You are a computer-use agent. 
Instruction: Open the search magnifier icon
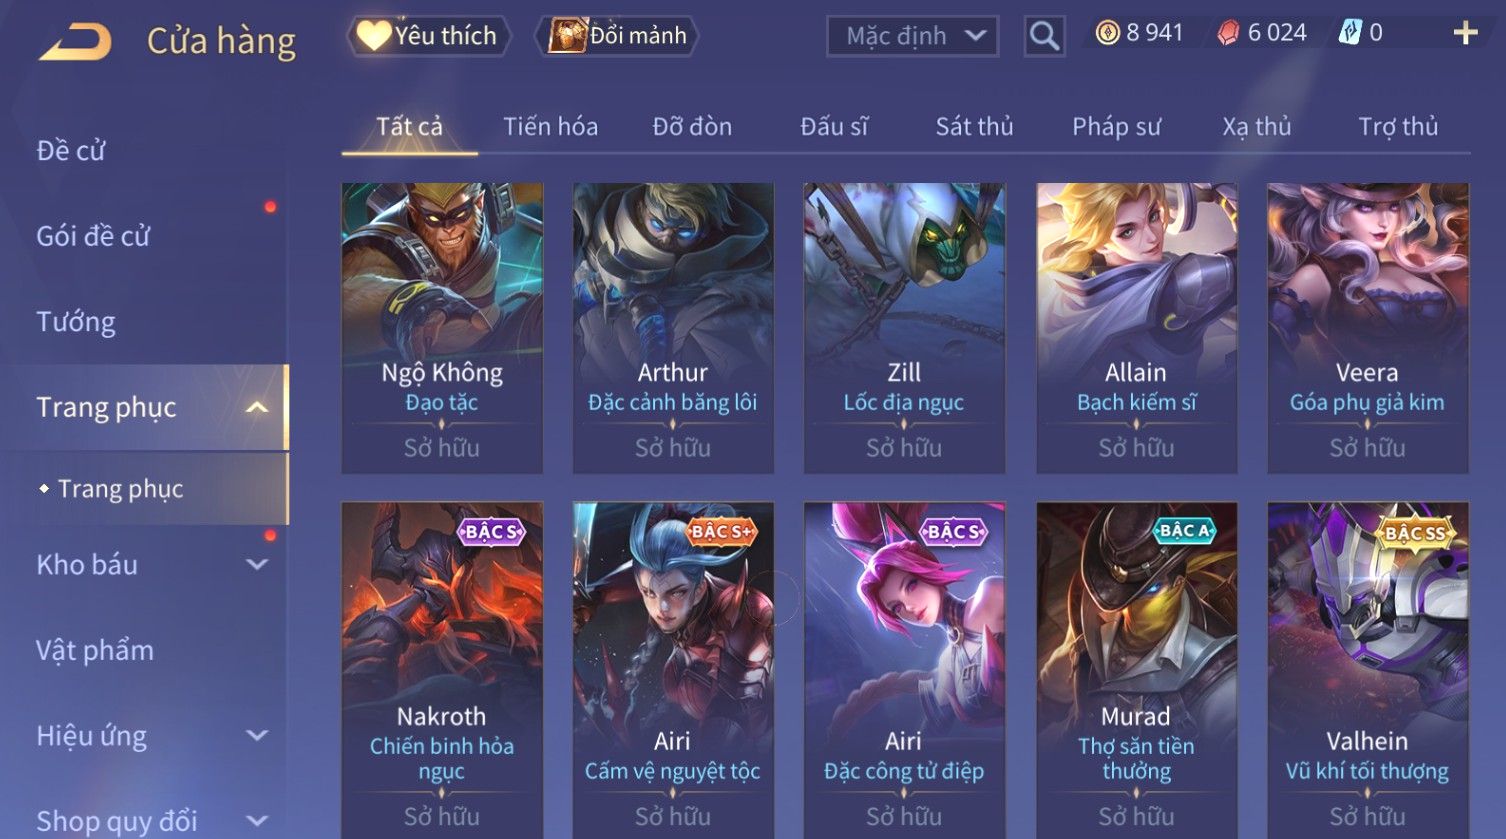pos(1044,36)
